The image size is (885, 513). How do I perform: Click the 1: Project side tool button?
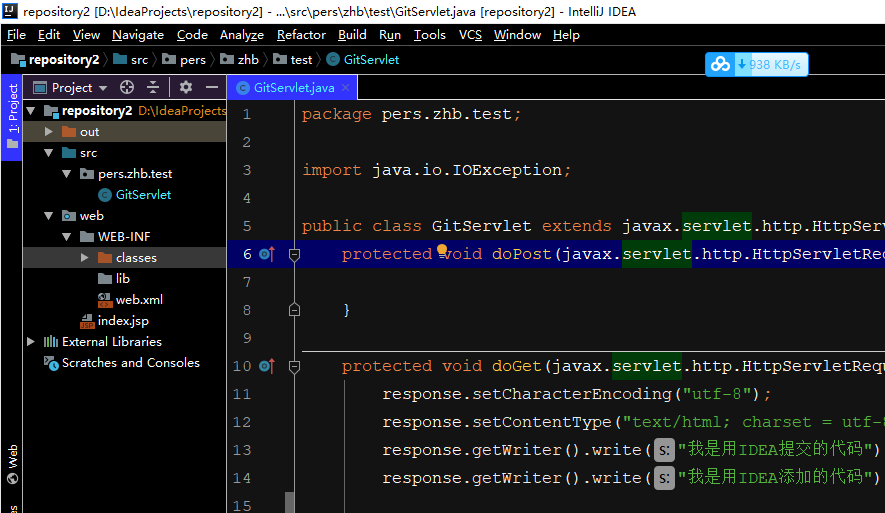[x=12, y=117]
